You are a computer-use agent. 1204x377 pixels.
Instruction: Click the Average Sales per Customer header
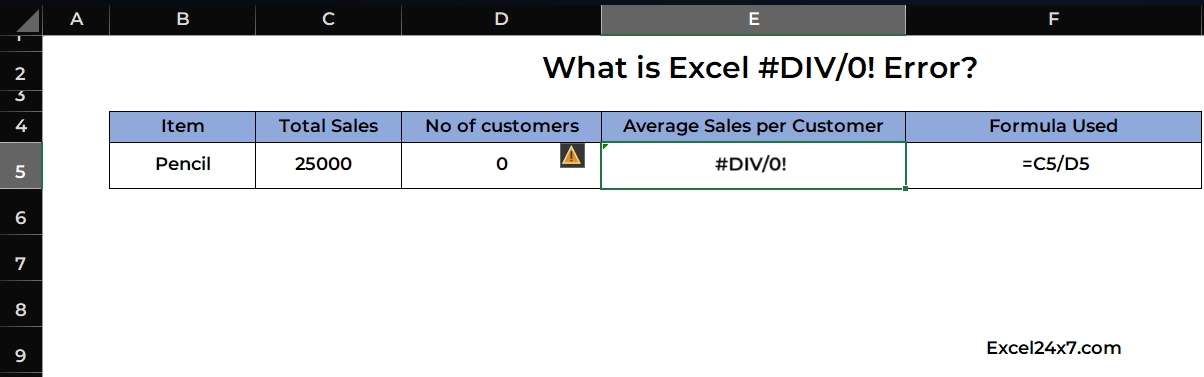click(753, 126)
